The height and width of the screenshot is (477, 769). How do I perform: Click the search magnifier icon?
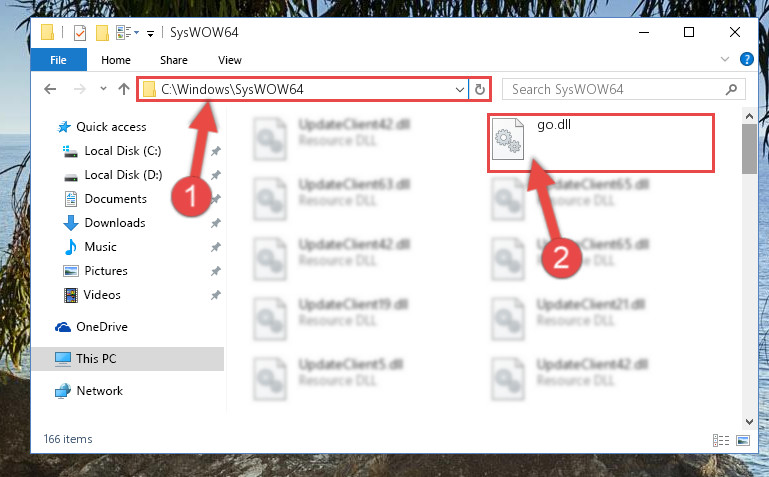click(731, 89)
